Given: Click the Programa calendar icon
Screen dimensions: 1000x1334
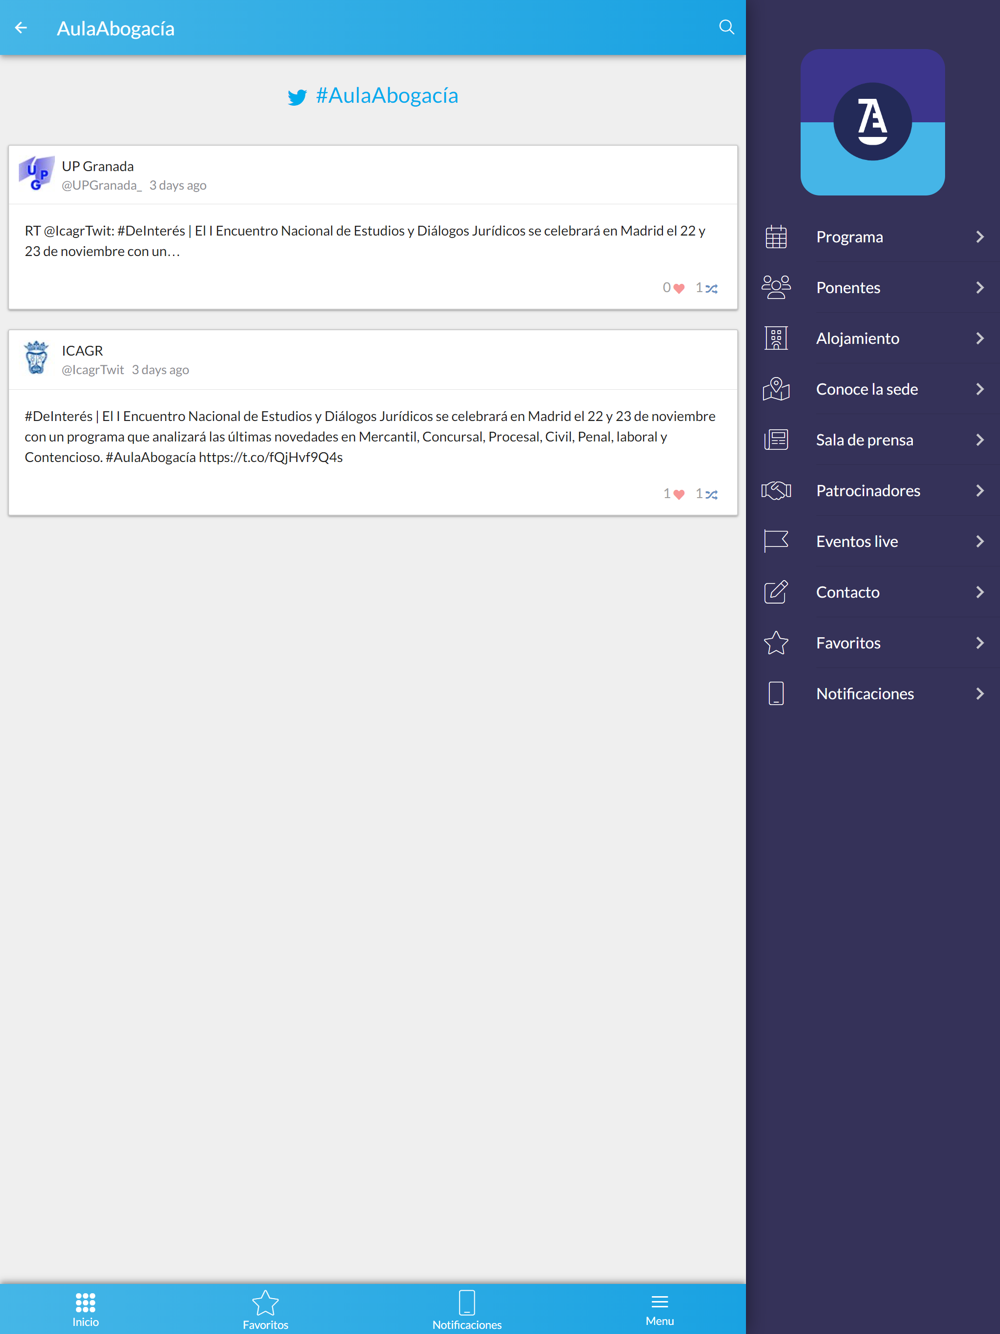Looking at the screenshot, I should 776,237.
